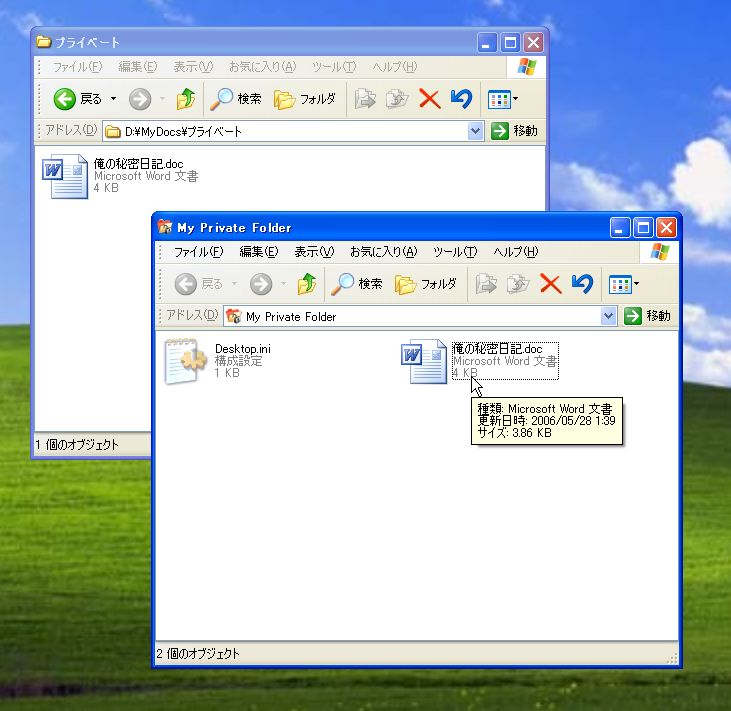Close the My Private Folder window
The image size is (731, 711).
click(667, 228)
